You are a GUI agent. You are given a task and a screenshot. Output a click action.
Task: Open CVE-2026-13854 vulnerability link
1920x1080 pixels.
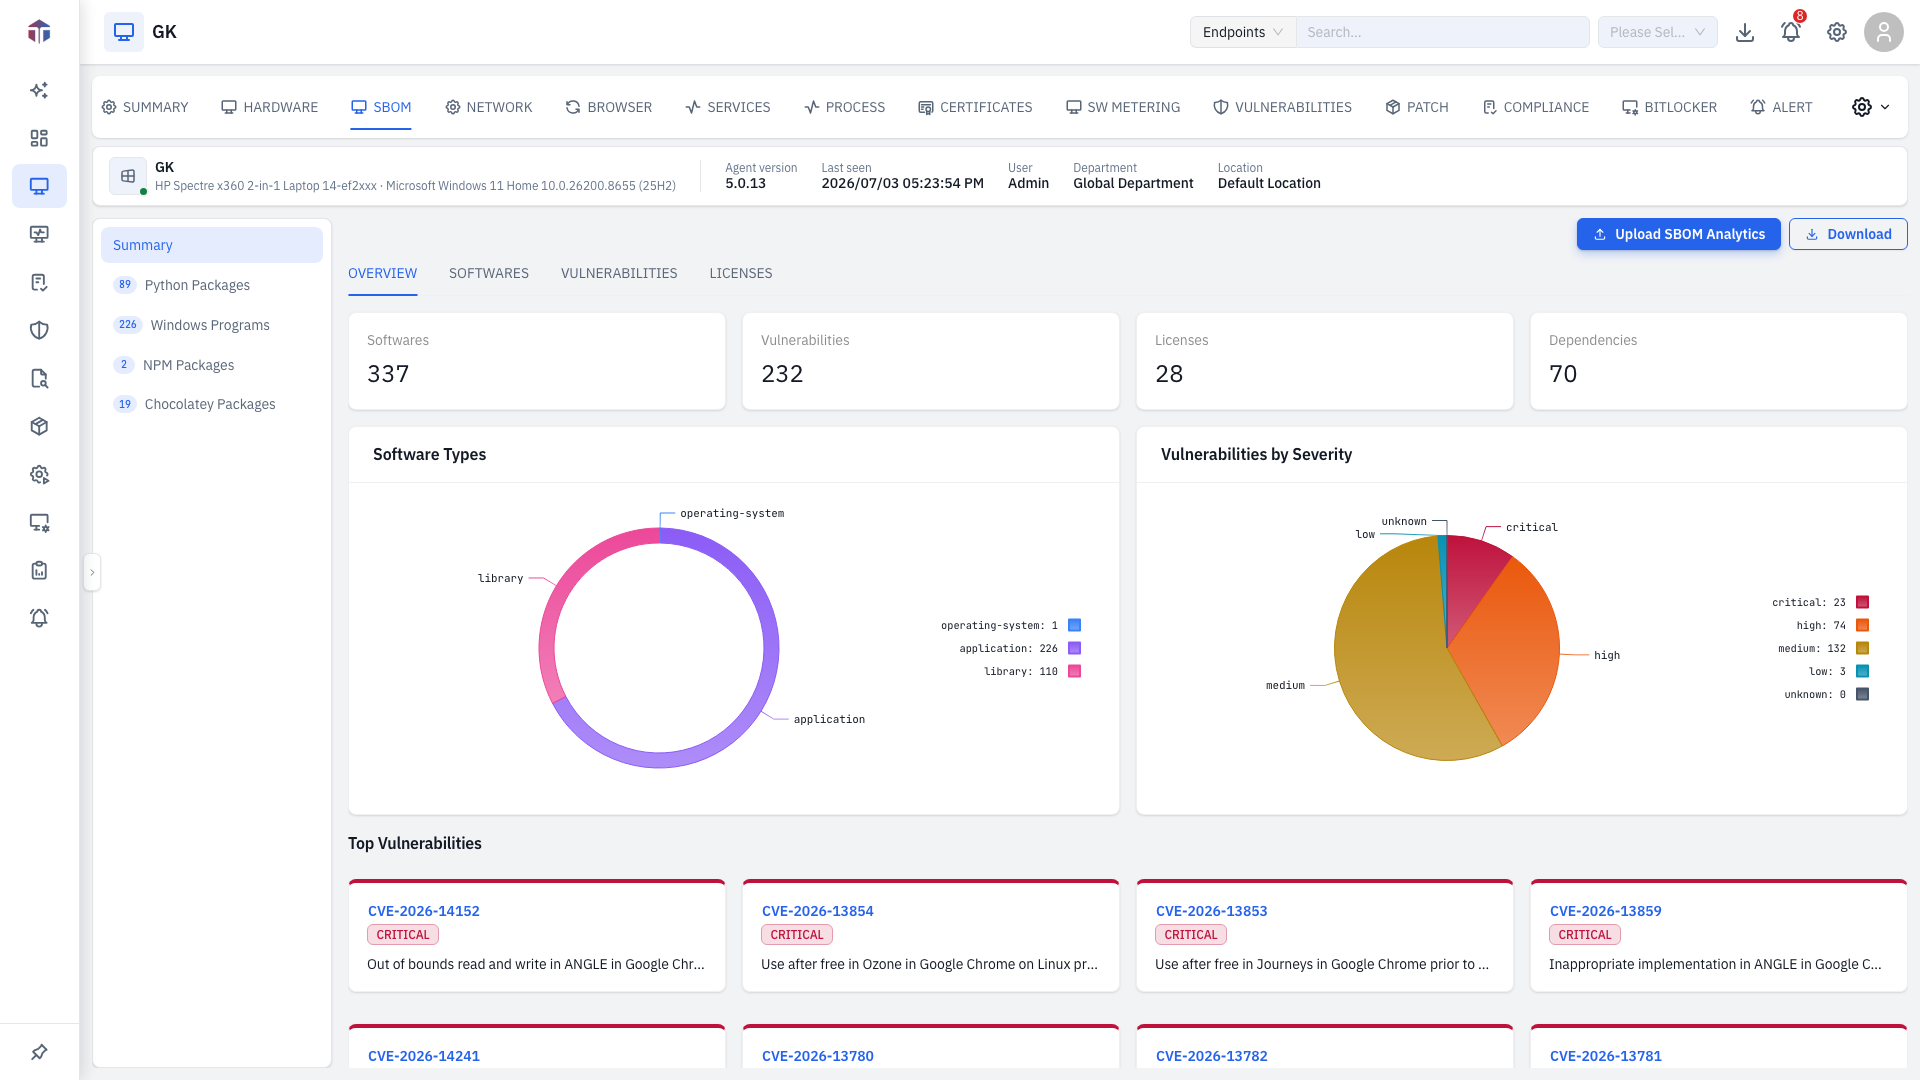818,911
